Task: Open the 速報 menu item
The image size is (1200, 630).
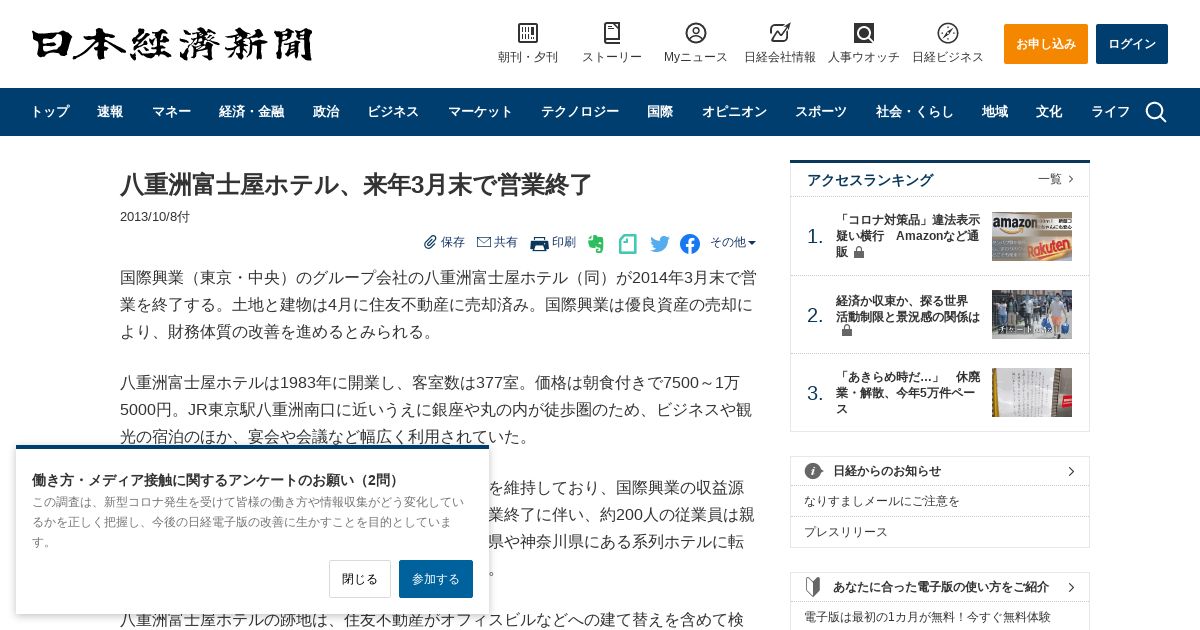Action: click(110, 112)
